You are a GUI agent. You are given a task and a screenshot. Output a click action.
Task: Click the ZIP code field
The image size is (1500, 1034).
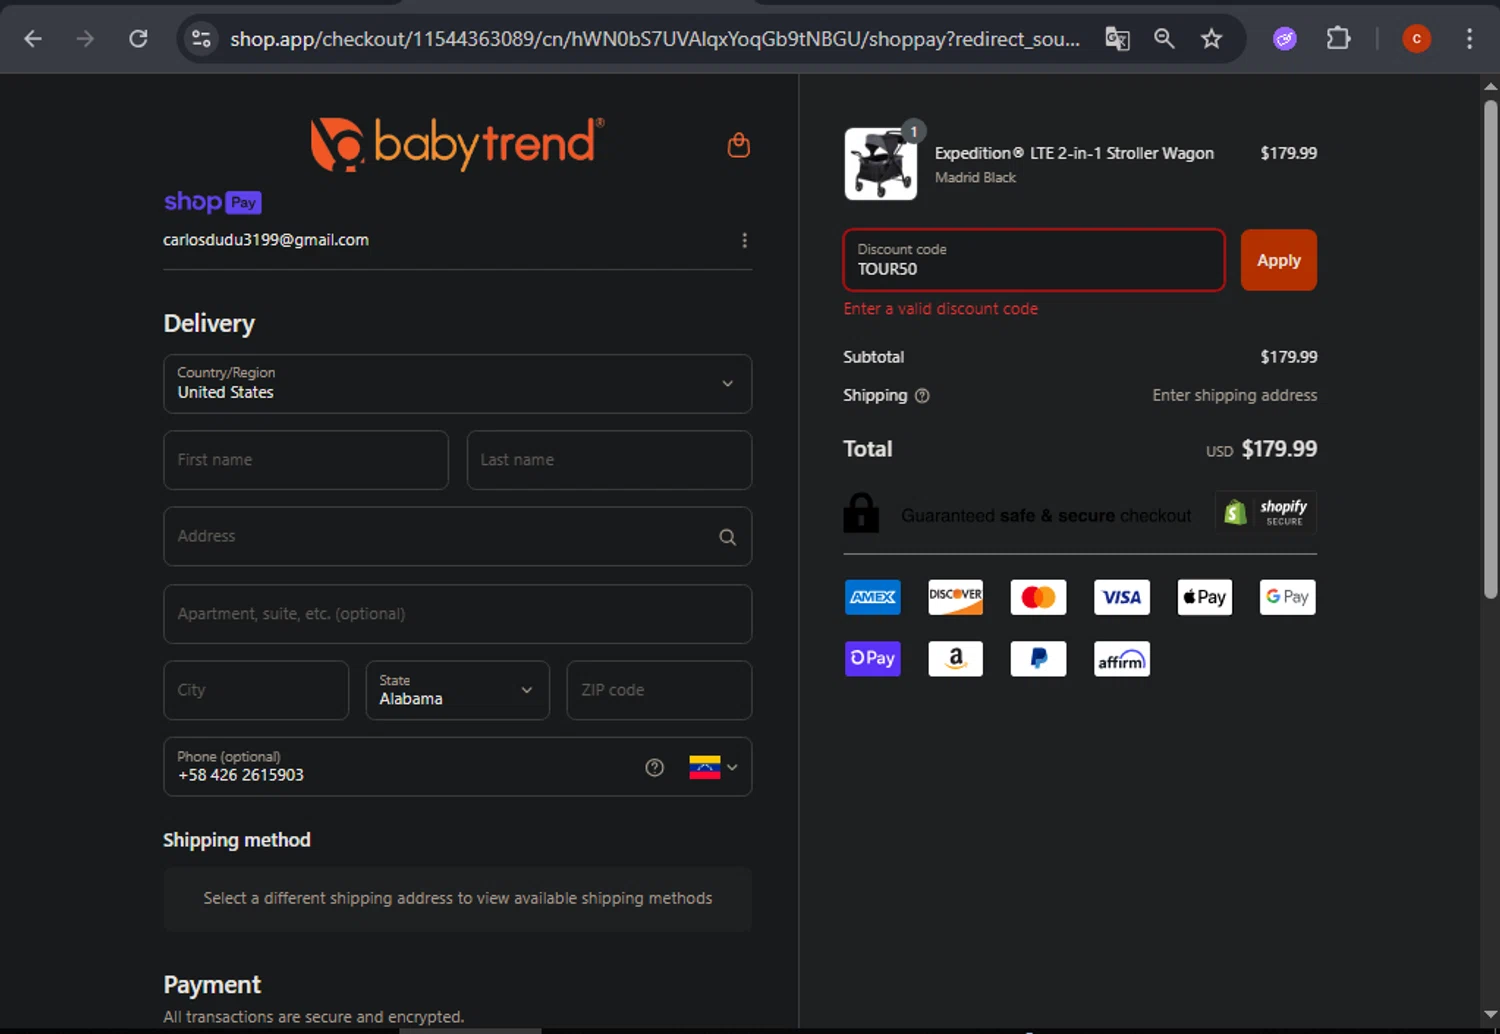click(659, 690)
